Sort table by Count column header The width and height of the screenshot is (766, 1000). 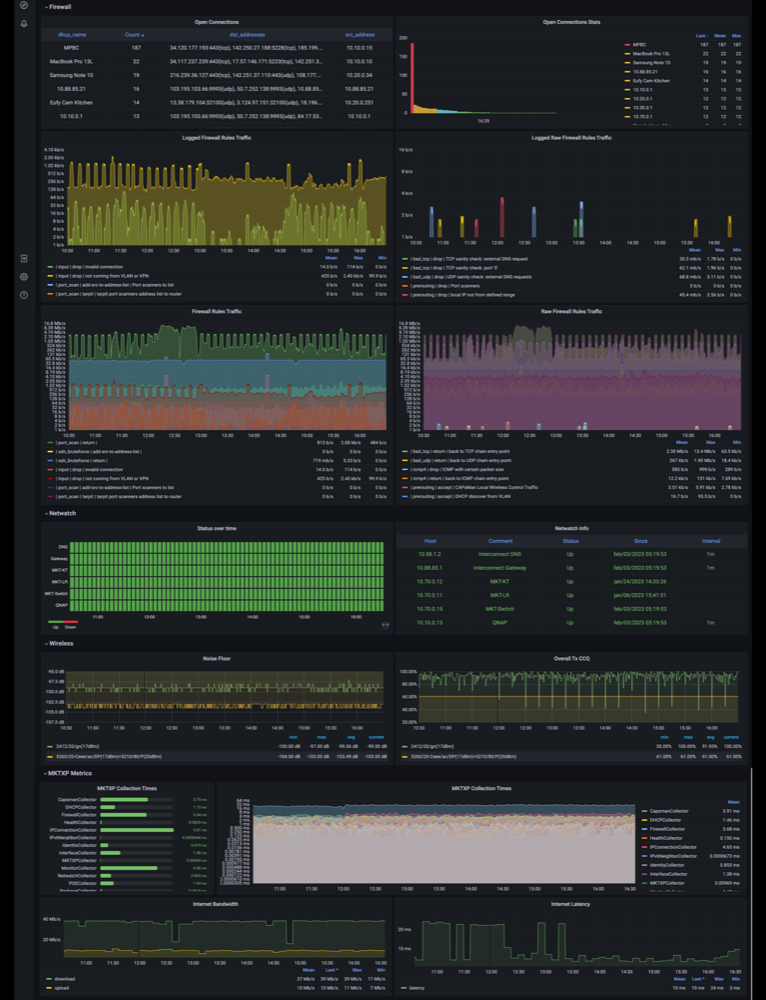point(134,35)
